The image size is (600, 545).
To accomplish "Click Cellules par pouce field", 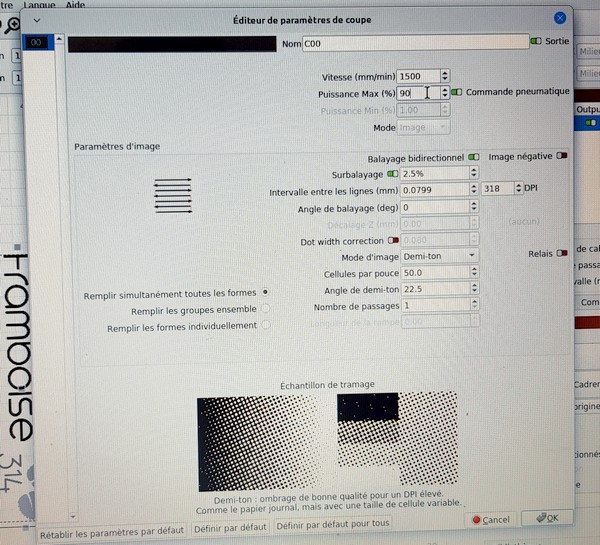I will pos(435,272).
